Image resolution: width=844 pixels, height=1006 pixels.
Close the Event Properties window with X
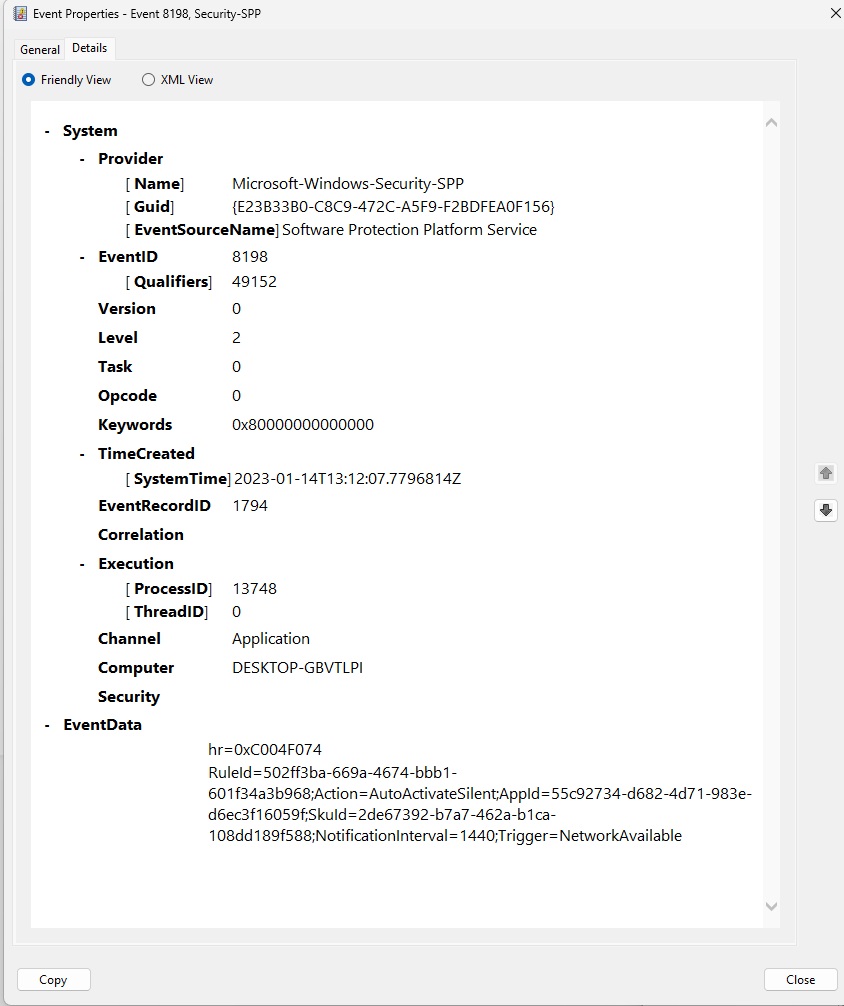[x=835, y=13]
